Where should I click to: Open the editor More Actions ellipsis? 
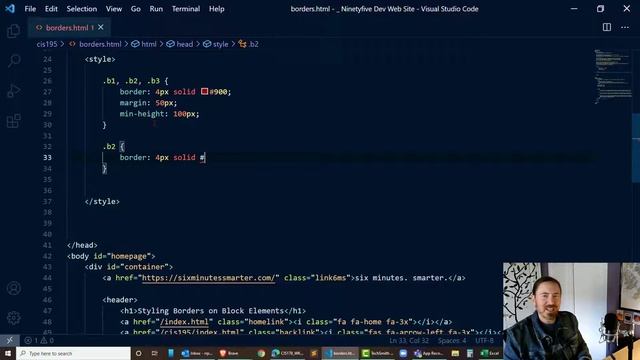(x=625, y=27)
